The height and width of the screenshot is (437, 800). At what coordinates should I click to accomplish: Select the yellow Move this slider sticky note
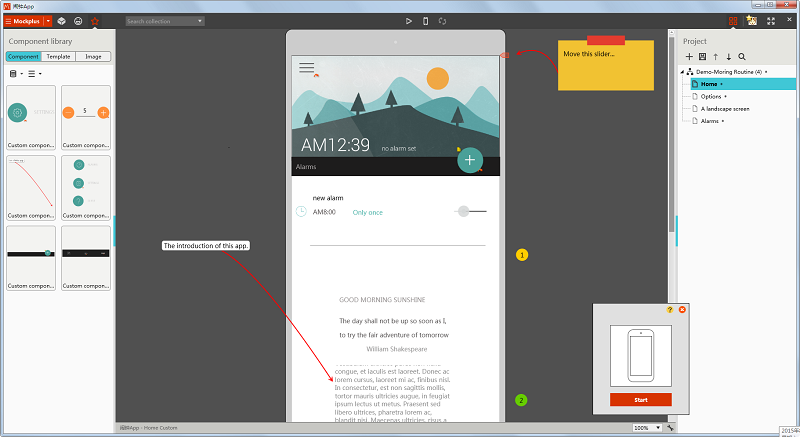[606, 65]
